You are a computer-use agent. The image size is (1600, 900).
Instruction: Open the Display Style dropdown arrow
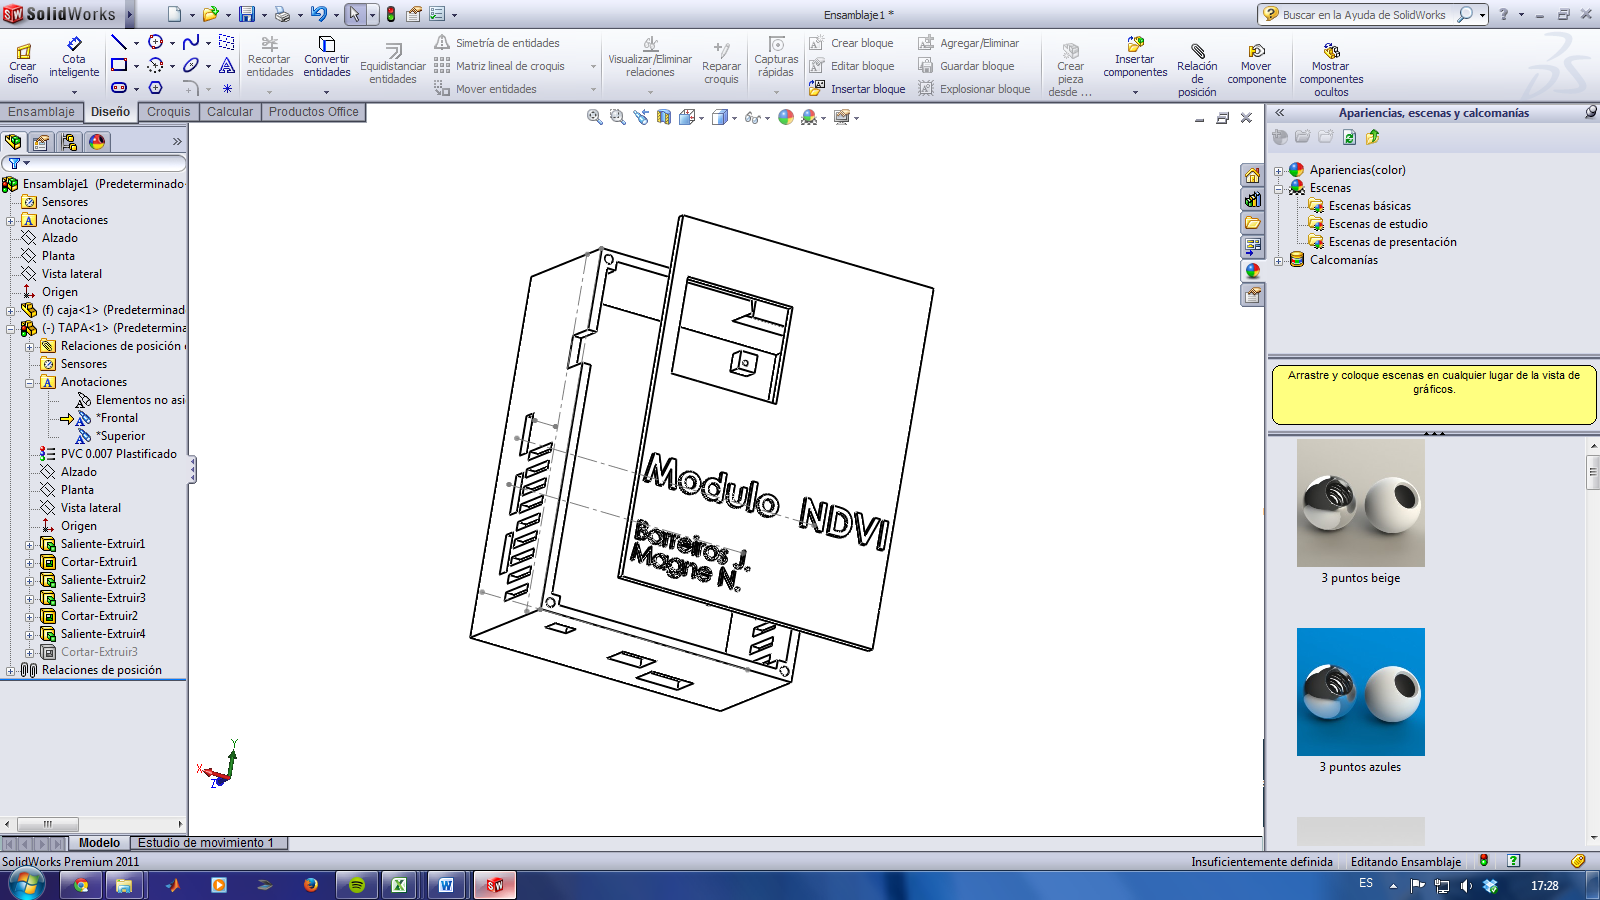tap(734, 118)
